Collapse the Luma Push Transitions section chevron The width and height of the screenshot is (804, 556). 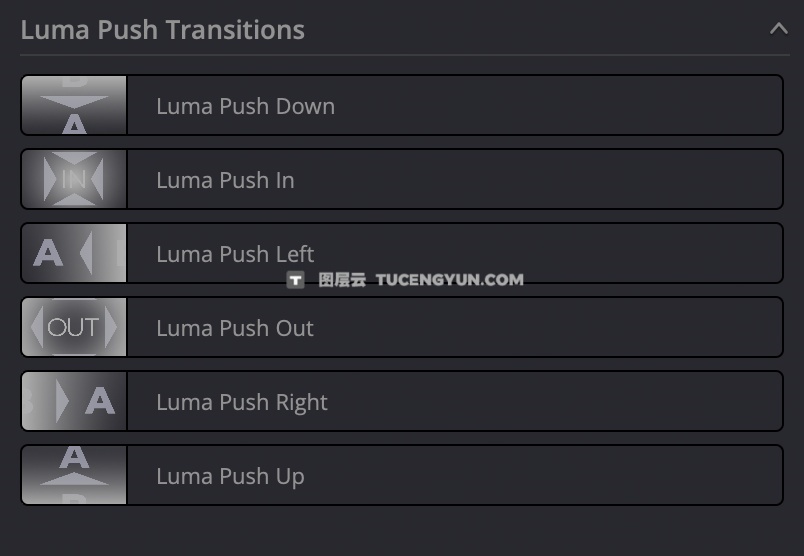click(x=778, y=29)
